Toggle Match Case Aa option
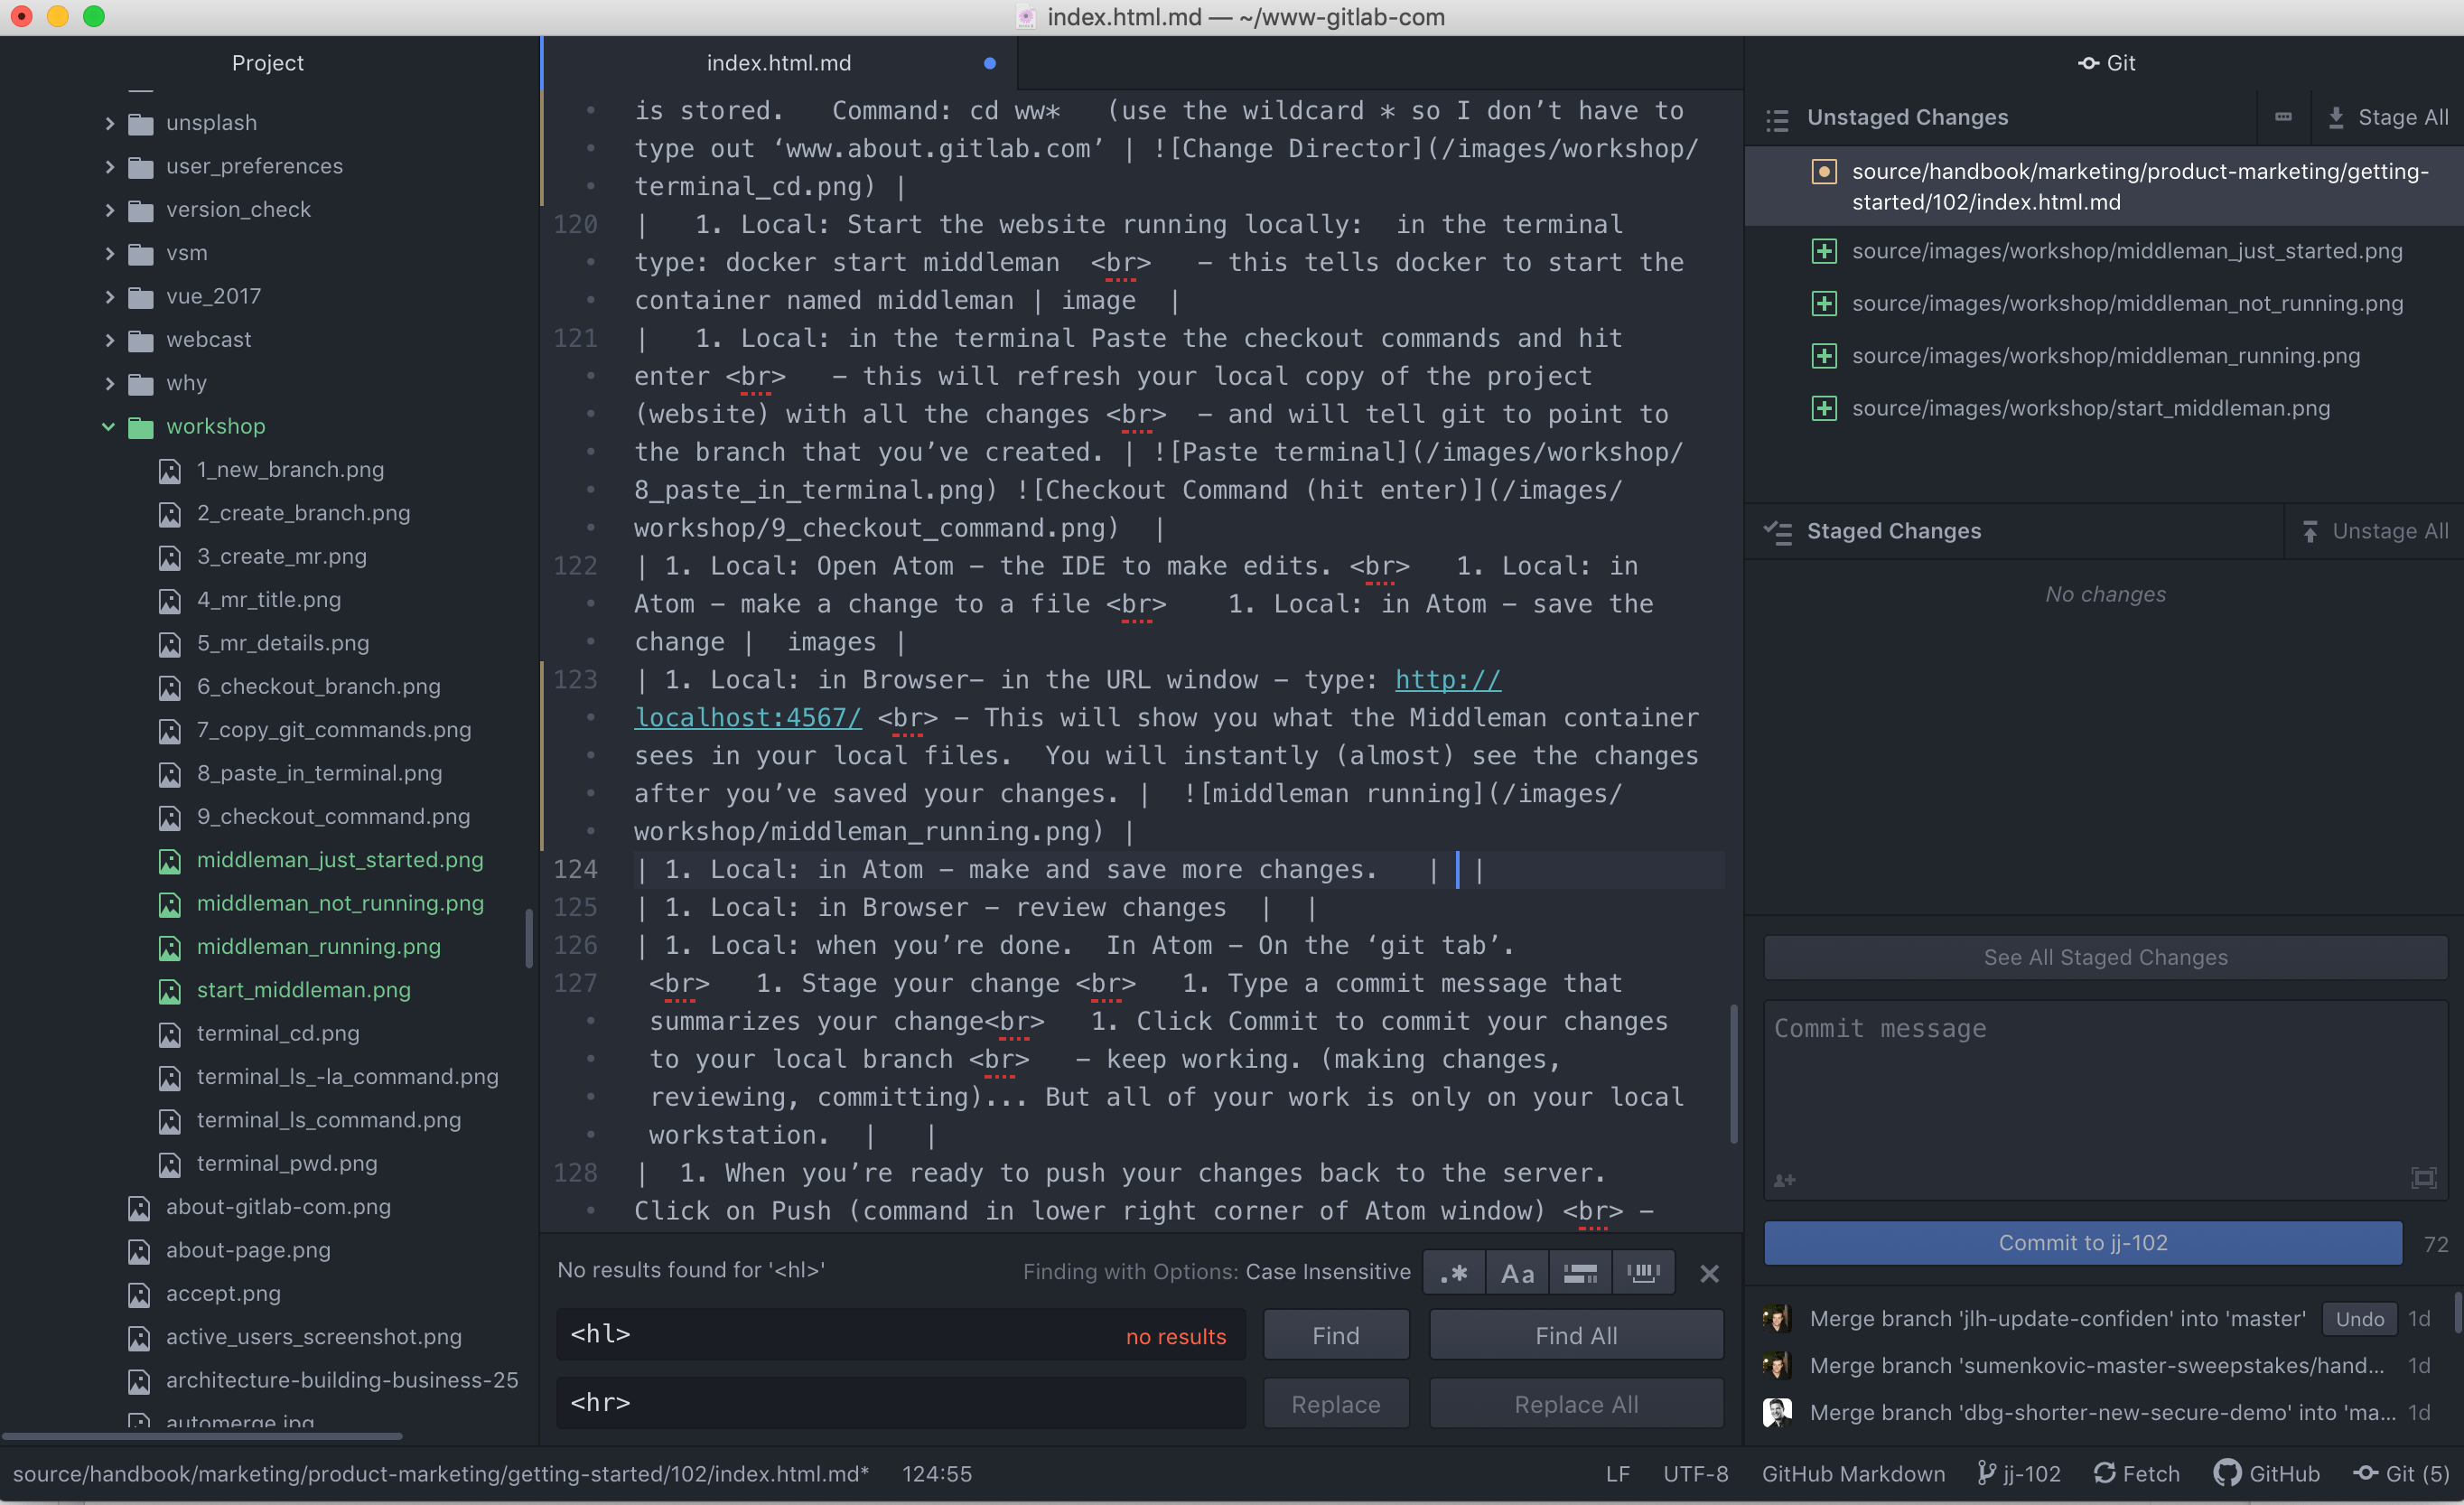This screenshot has height=1505, width=2464. 1517,1273
